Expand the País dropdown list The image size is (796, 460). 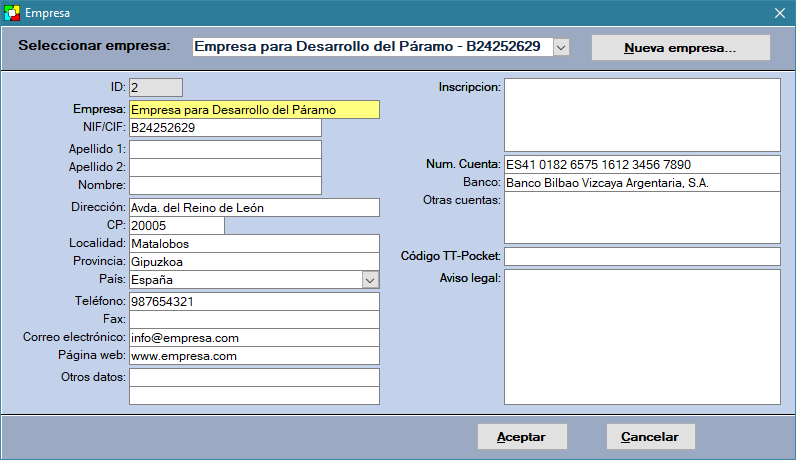(370, 280)
